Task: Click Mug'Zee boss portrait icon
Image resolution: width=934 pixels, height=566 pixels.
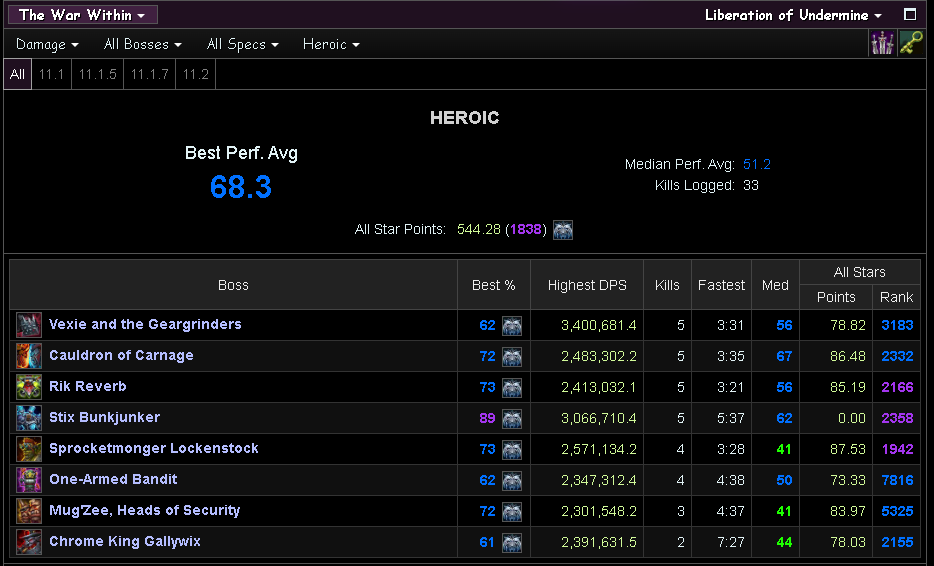Action: 29,511
